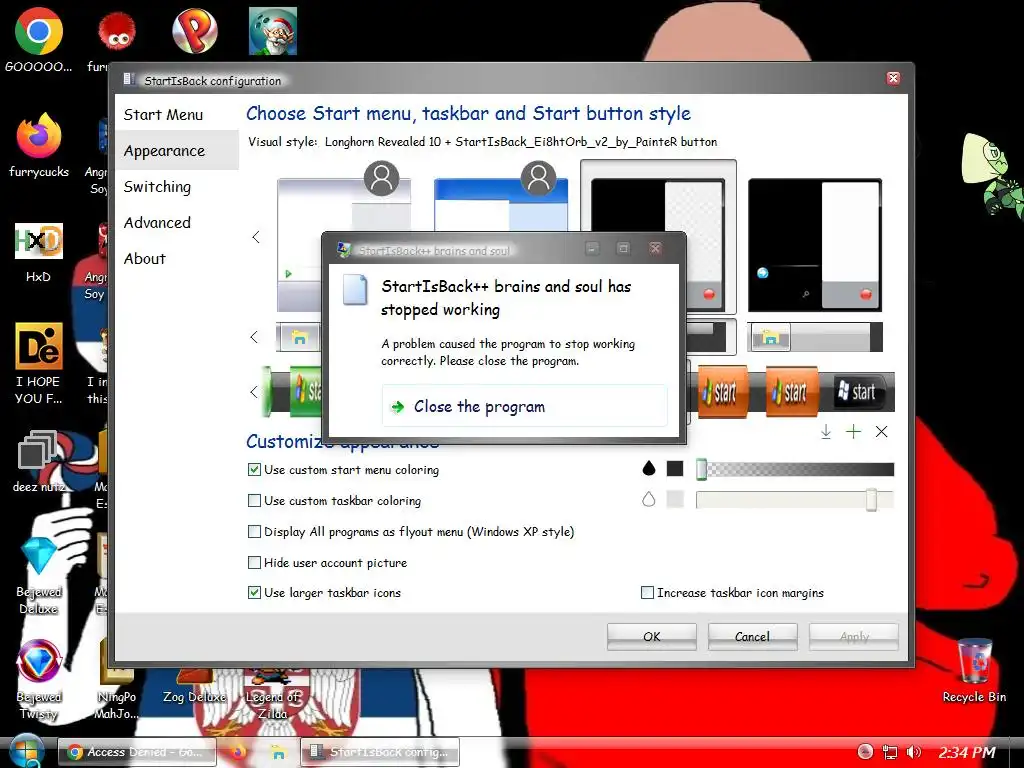The width and height of the screenshot is (1024, 768).
Task: Click the light grey taskbar color swatch
Action: coord(675,500)
